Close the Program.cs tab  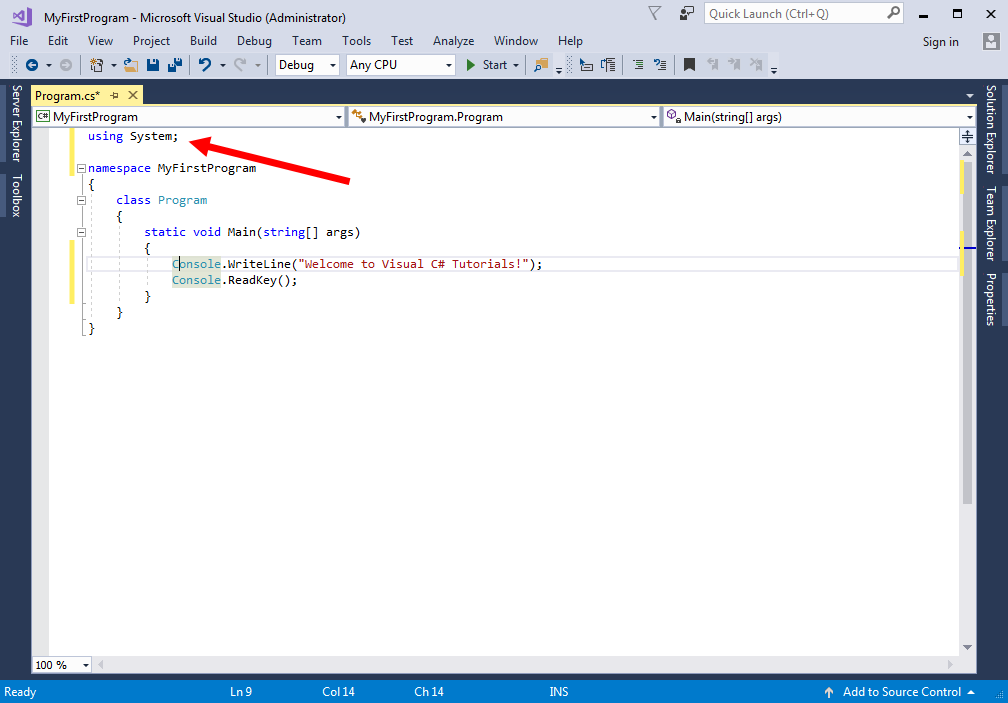pos(132,95)
